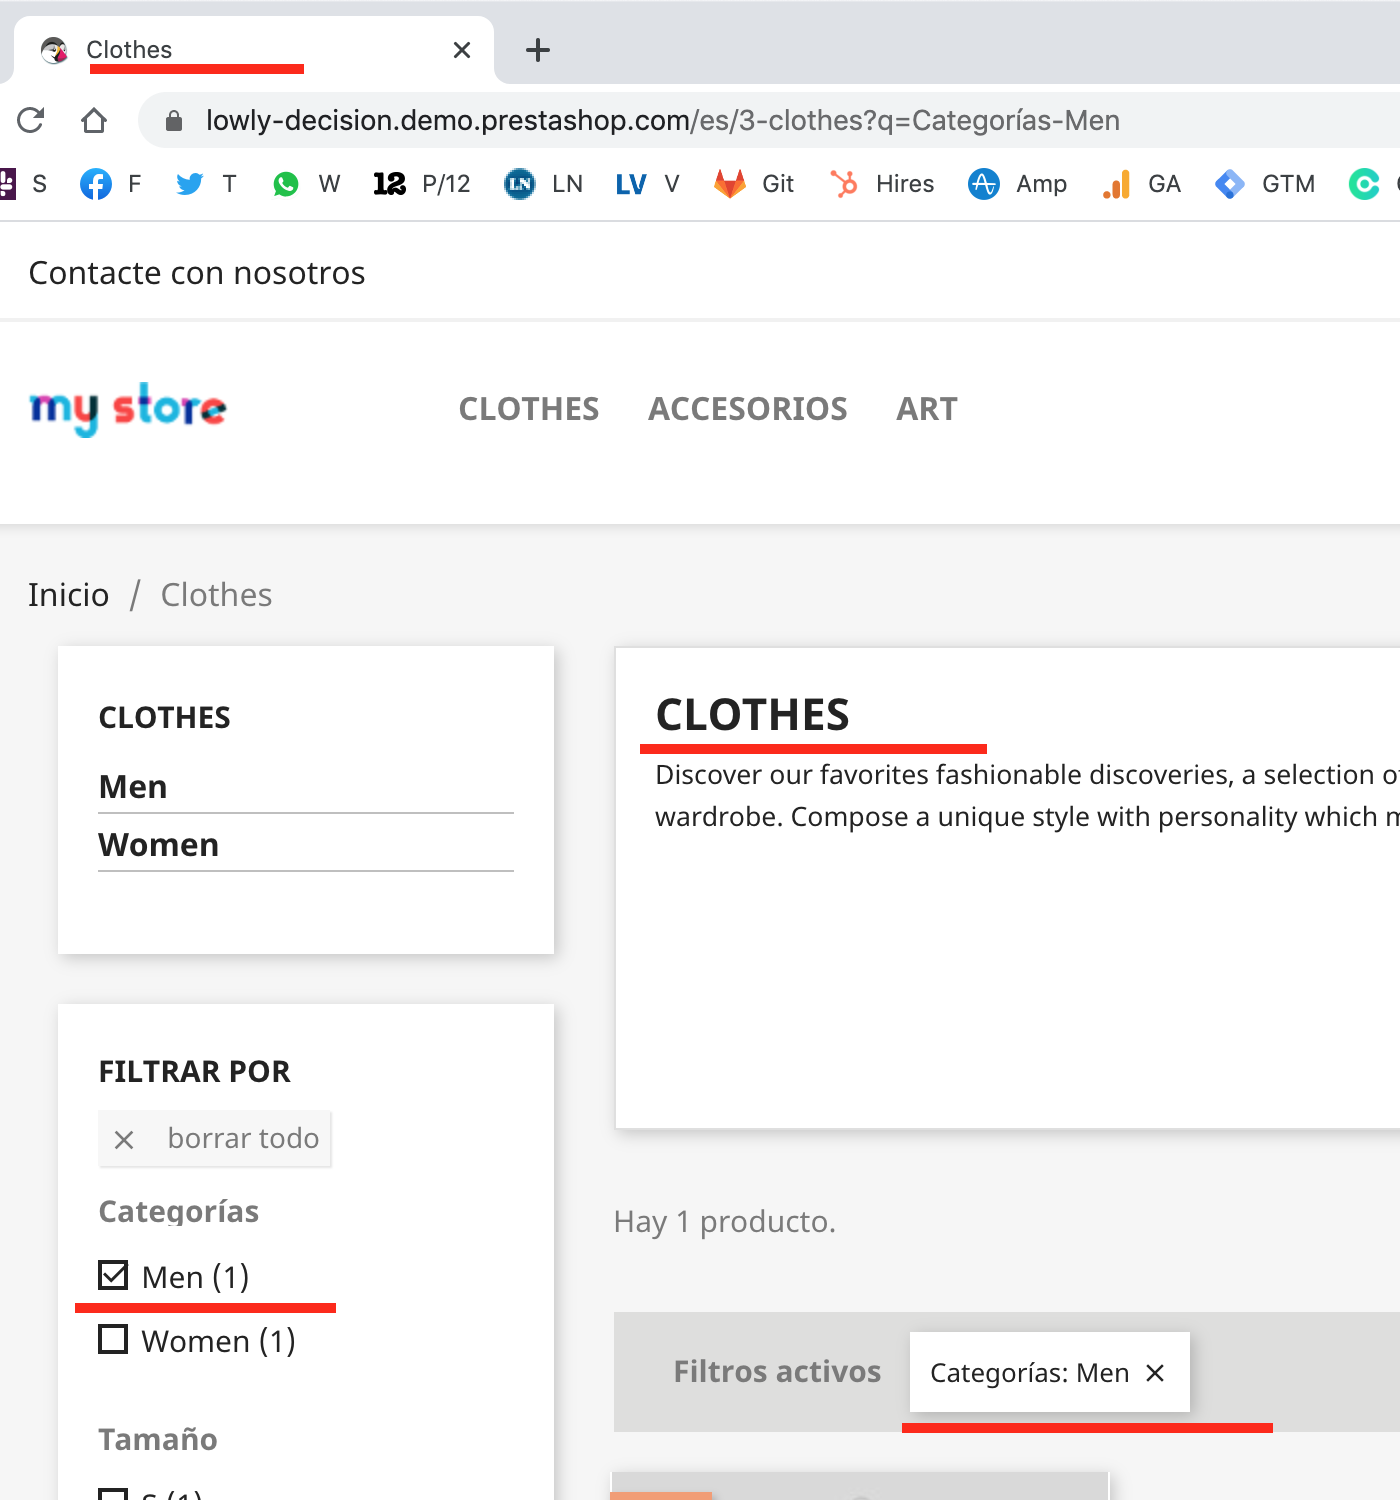1400x1500 pixels.
Task: Open the Facebook bookmark
Action: click(96, 184)
